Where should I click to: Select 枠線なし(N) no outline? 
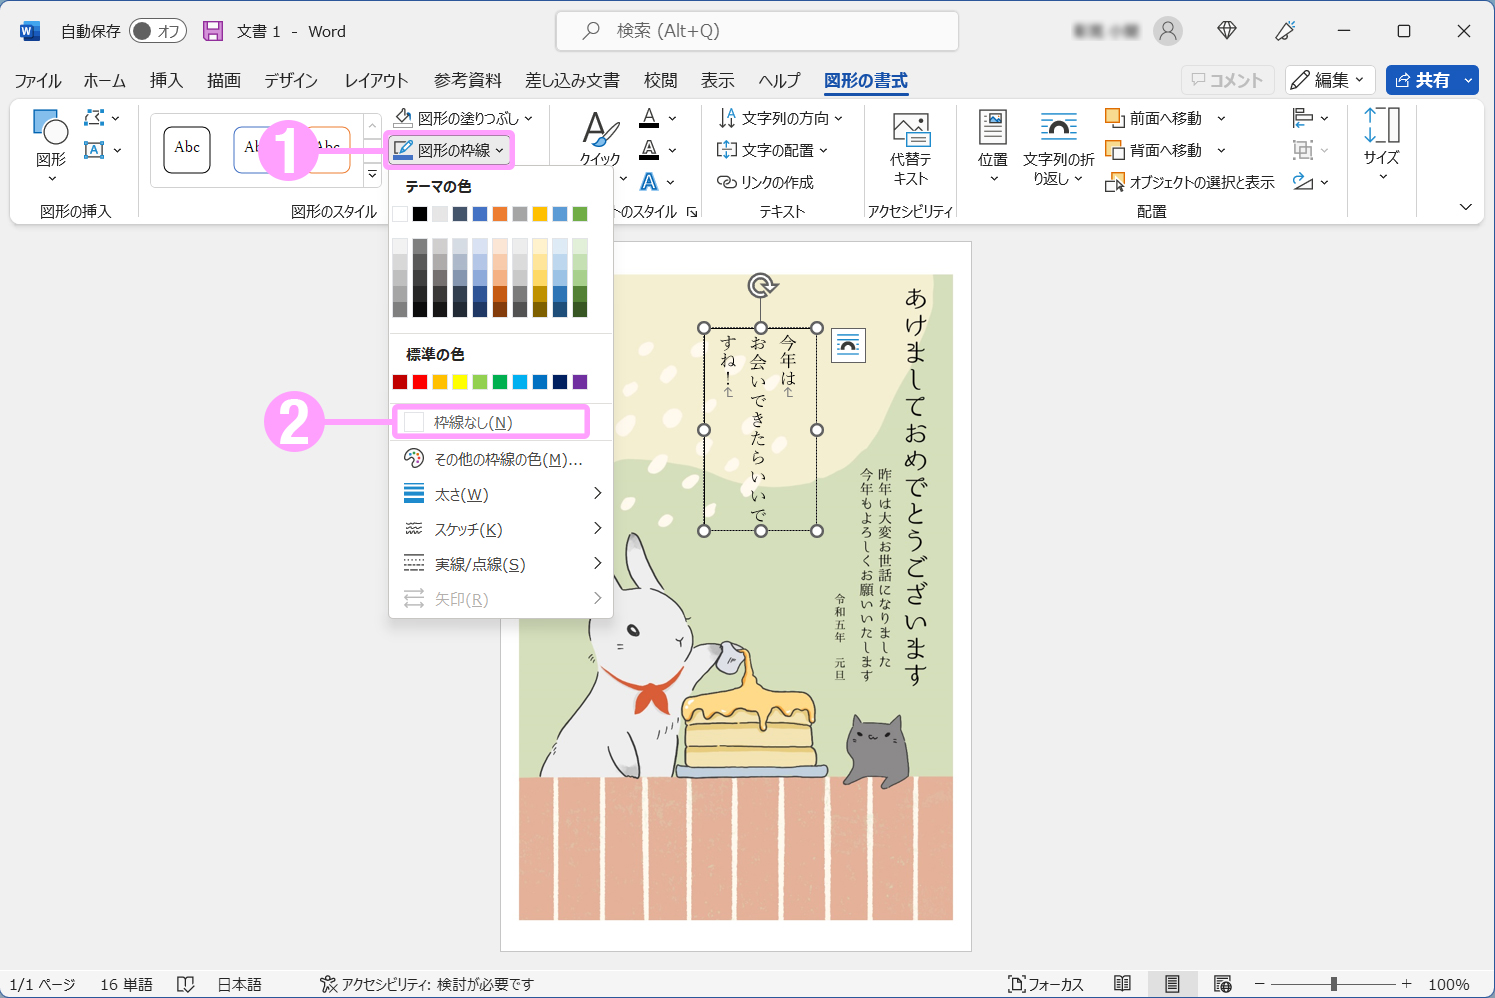point(490,422)
